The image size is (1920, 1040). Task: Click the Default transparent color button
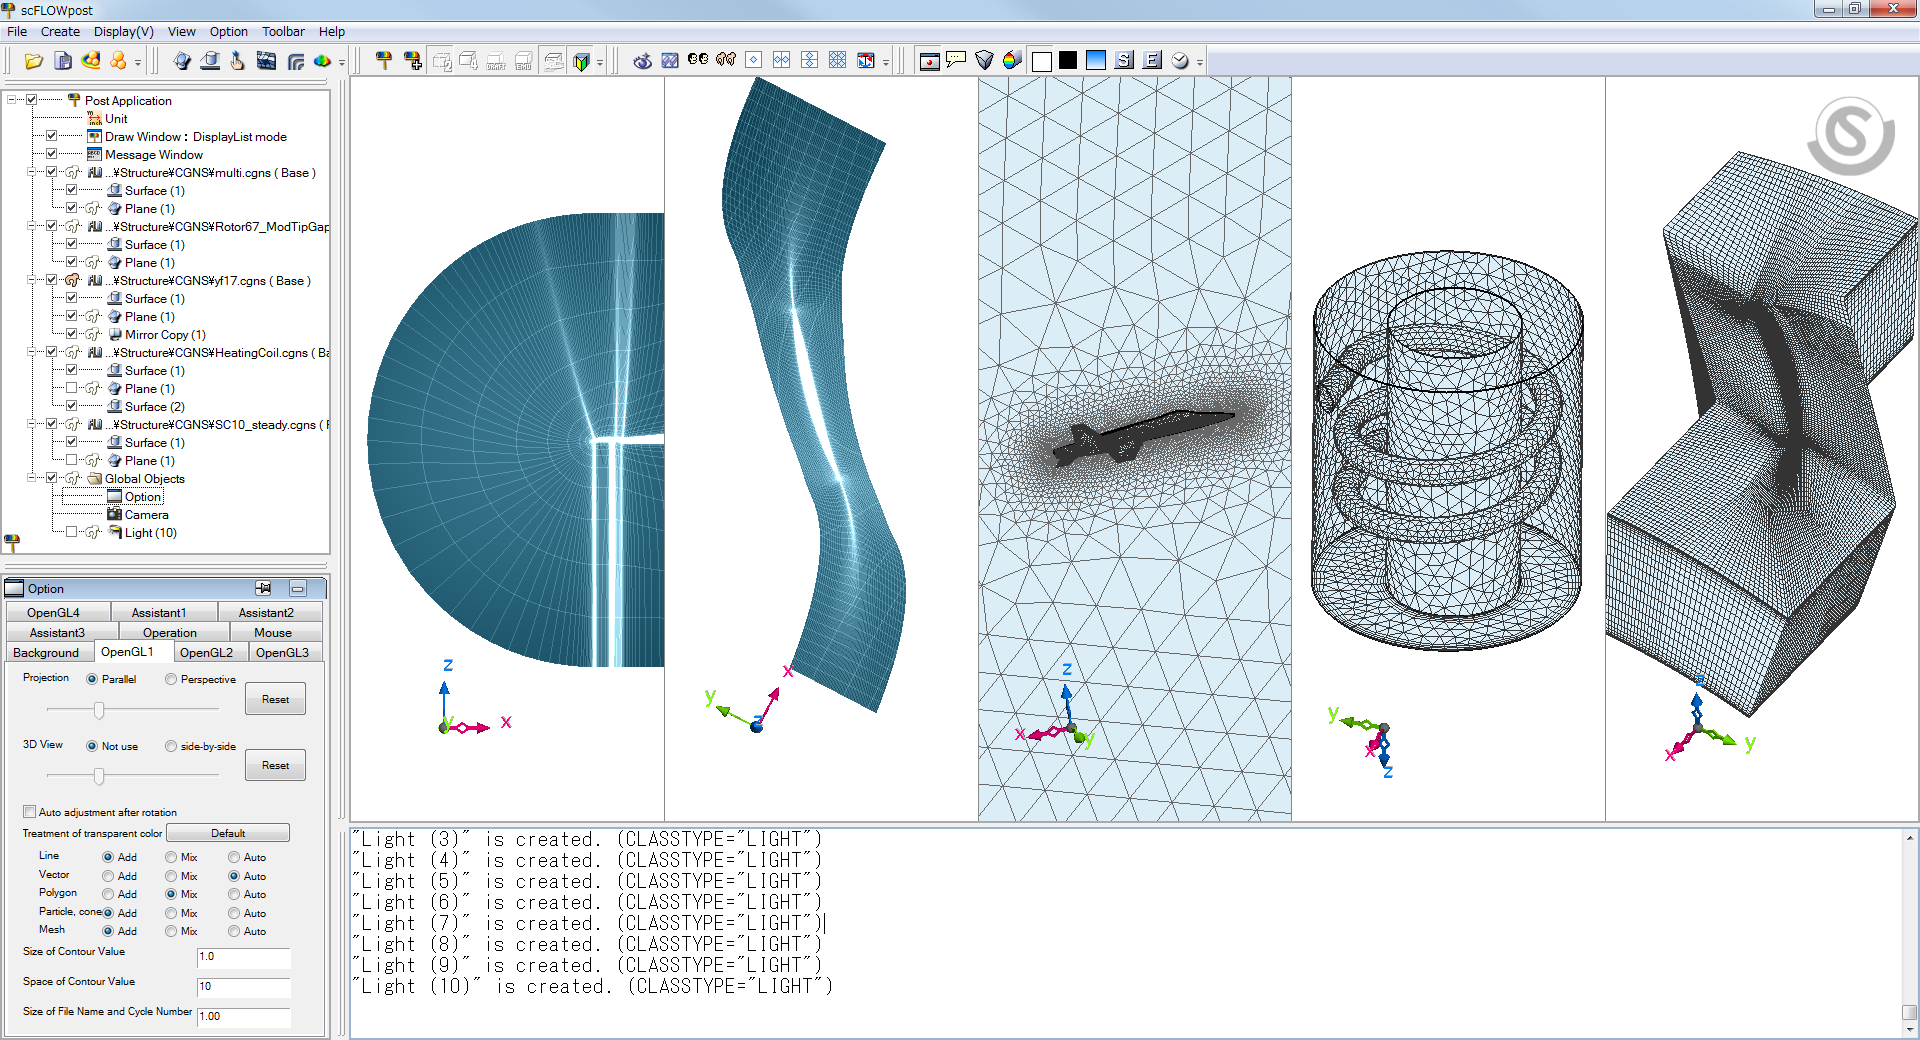pyautogui.click(x=228, y=833)
